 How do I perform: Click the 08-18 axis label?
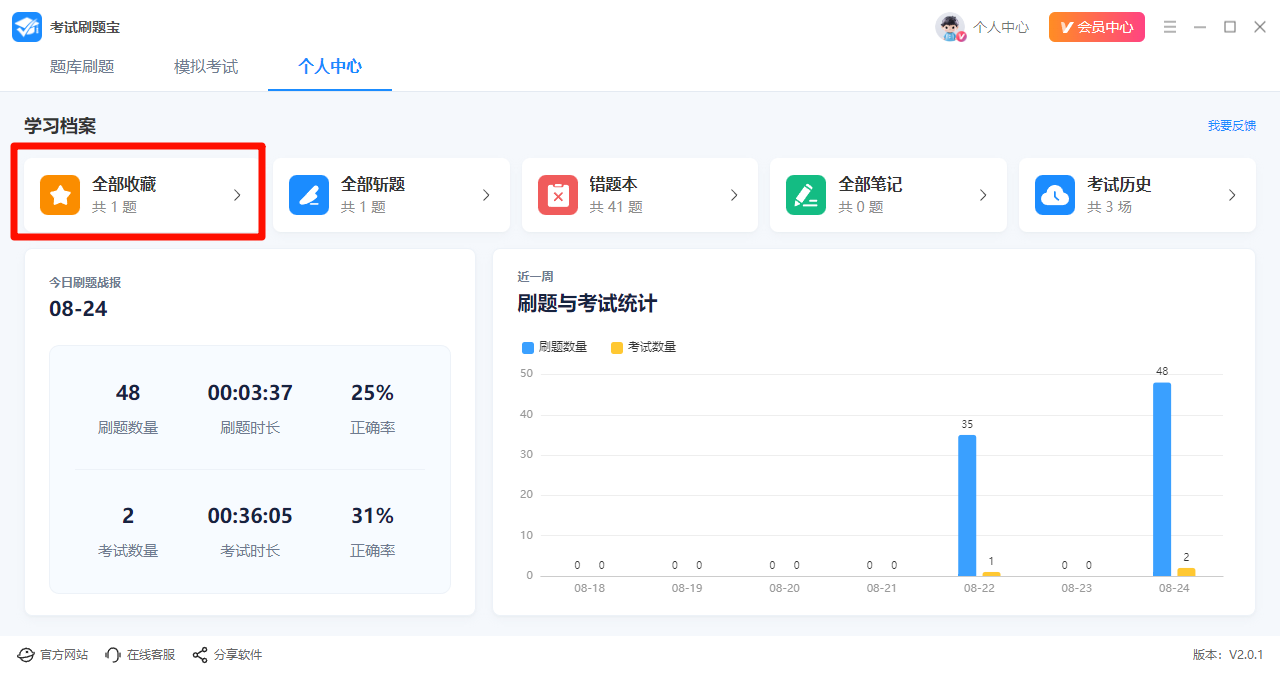coord(589,588)
